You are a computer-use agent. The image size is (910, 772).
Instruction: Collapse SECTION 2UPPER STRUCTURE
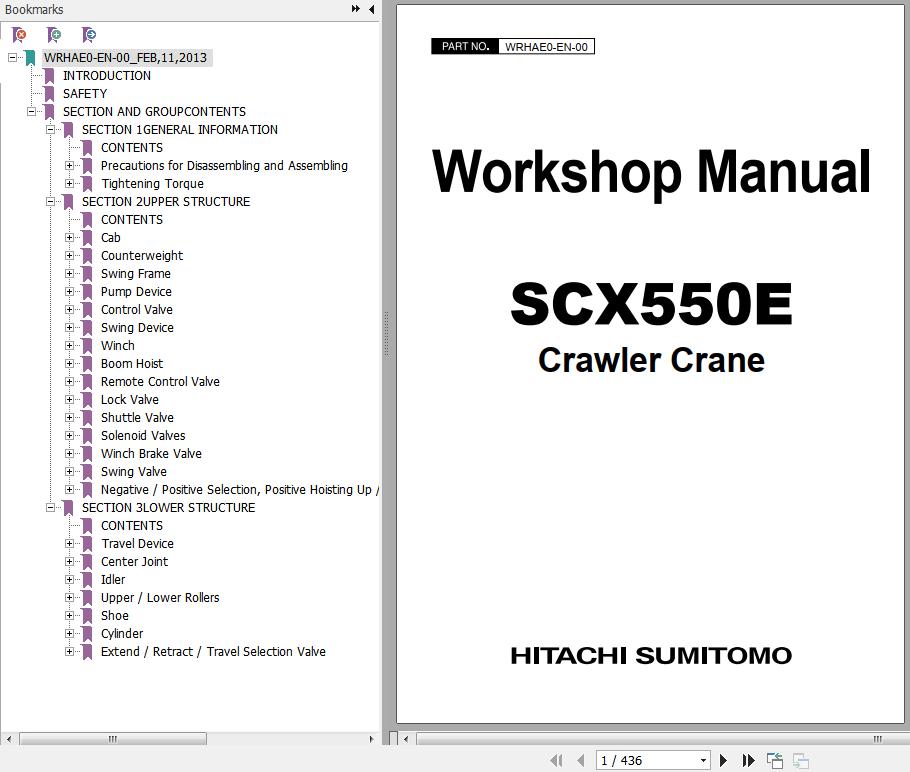coord(50,201)
